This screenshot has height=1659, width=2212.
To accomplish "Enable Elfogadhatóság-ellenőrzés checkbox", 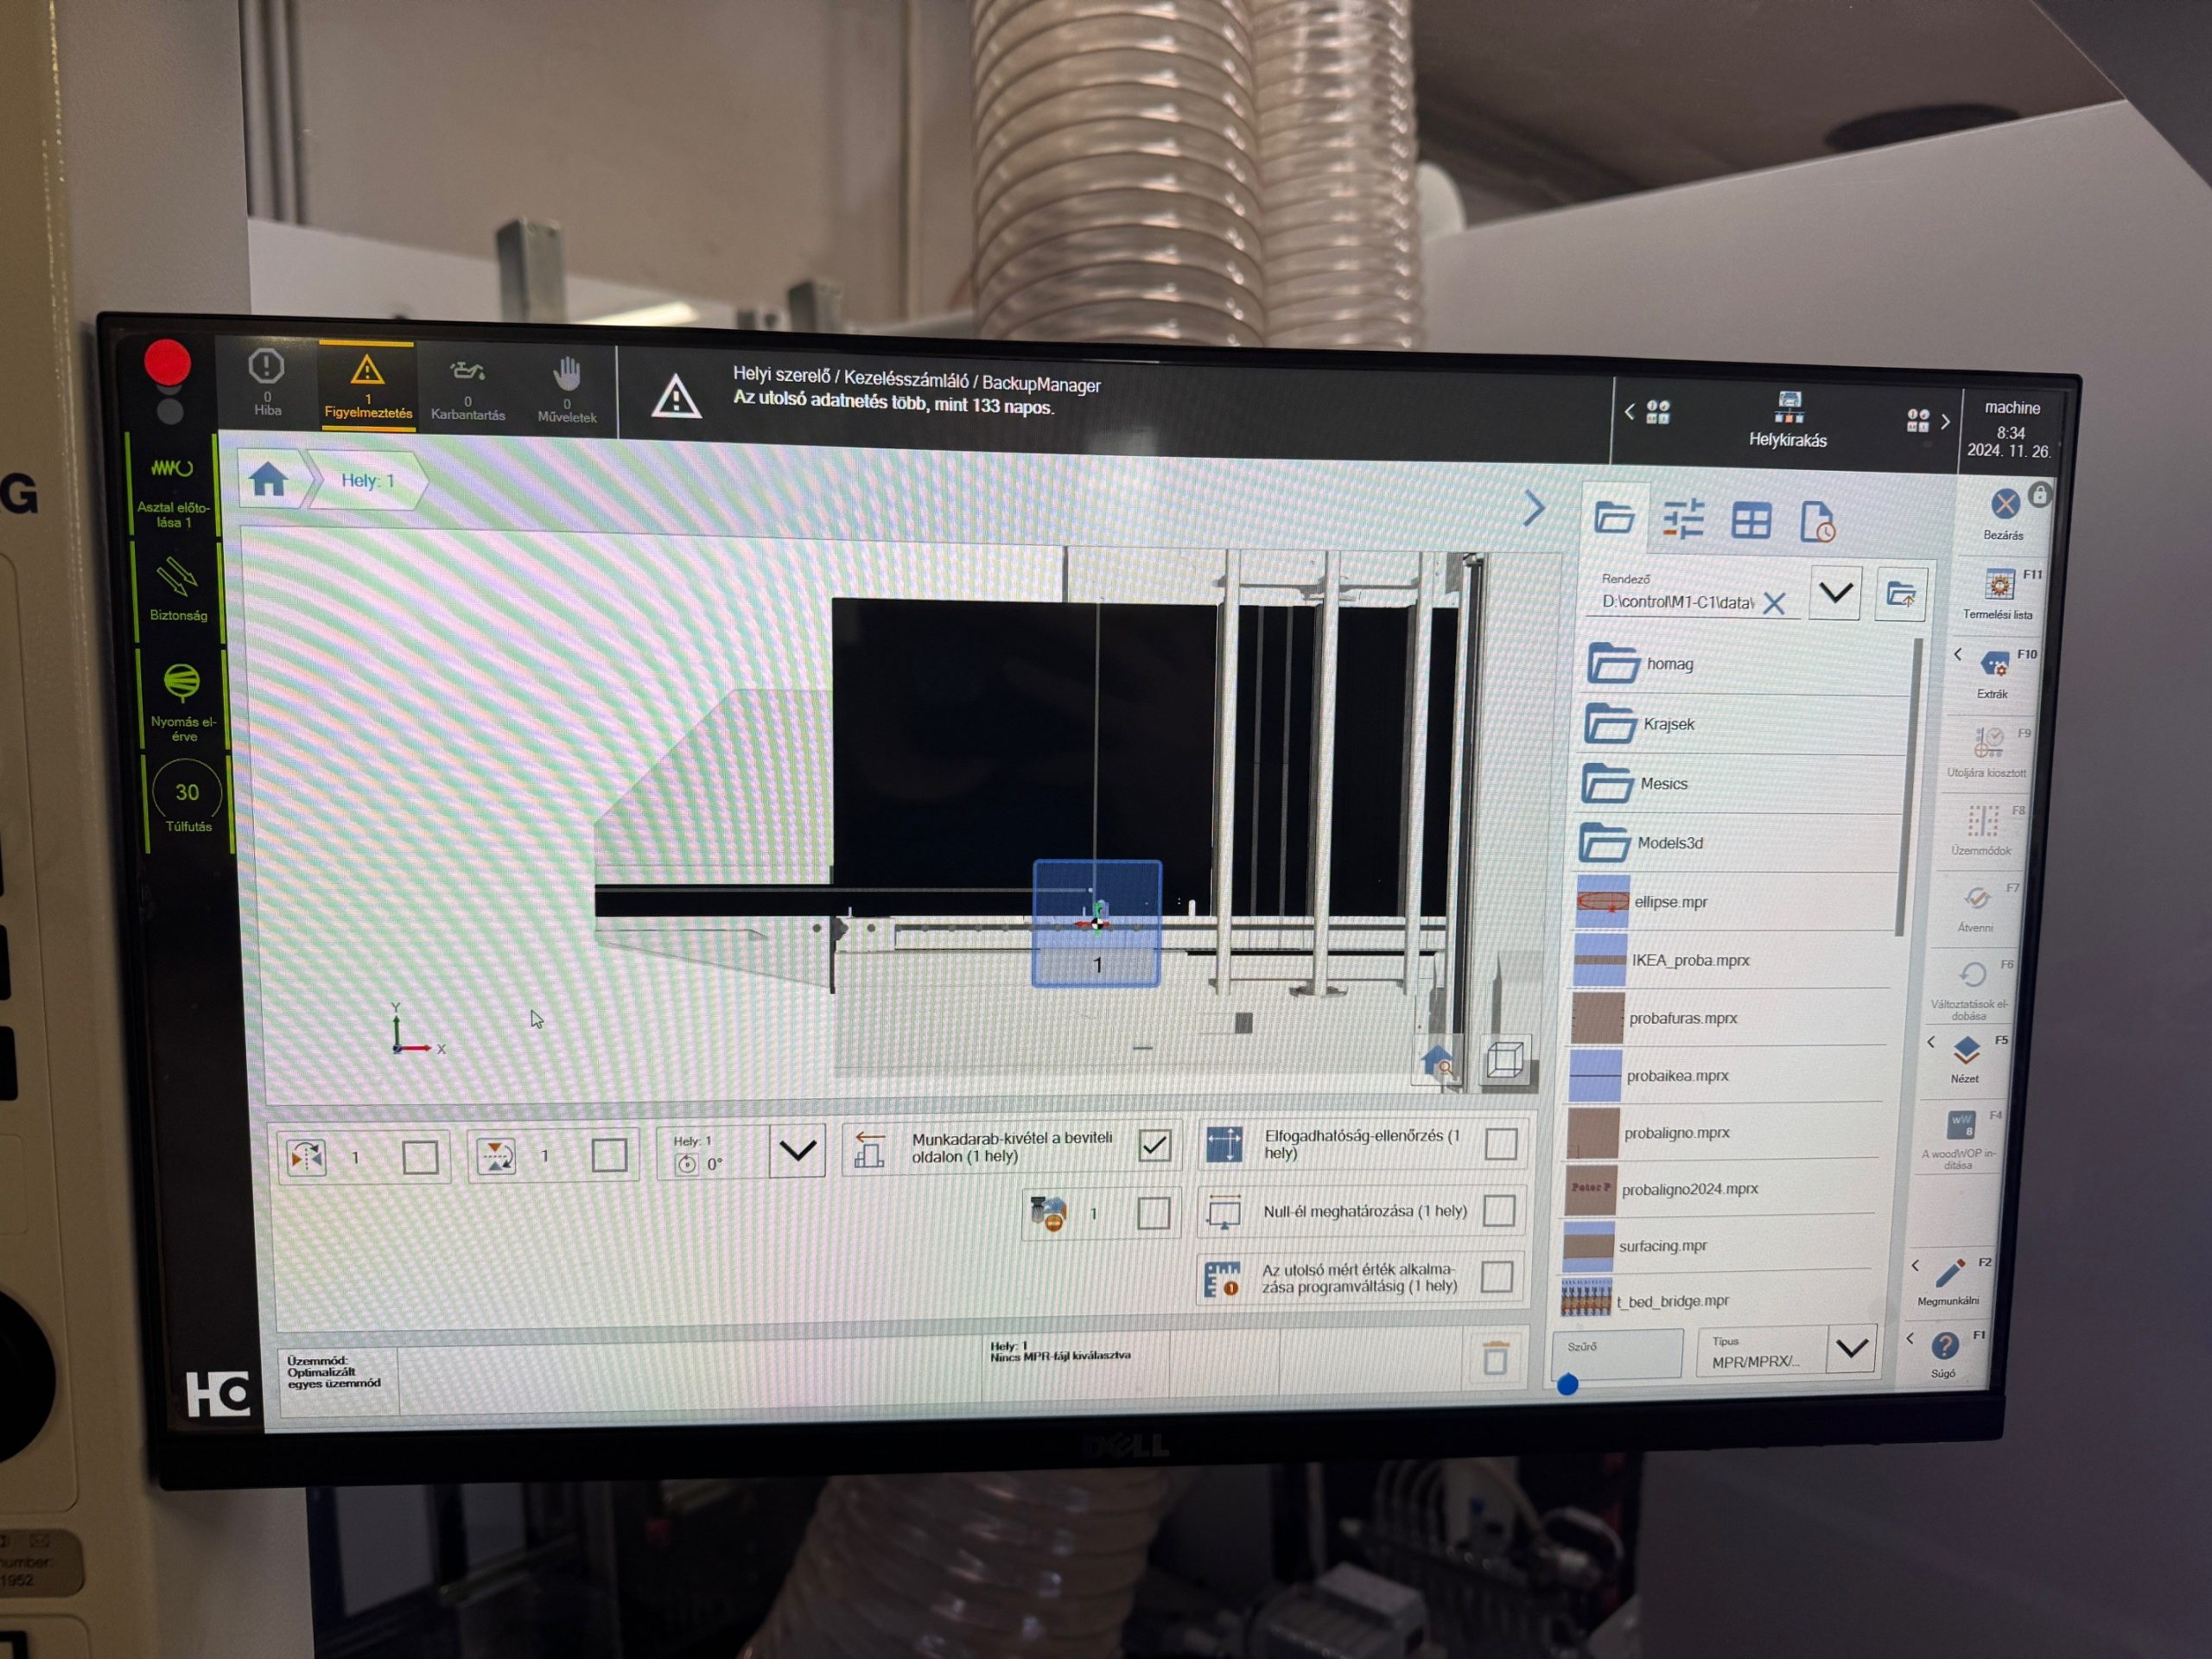I will pyautogui.click(x=1501, y=1144).
